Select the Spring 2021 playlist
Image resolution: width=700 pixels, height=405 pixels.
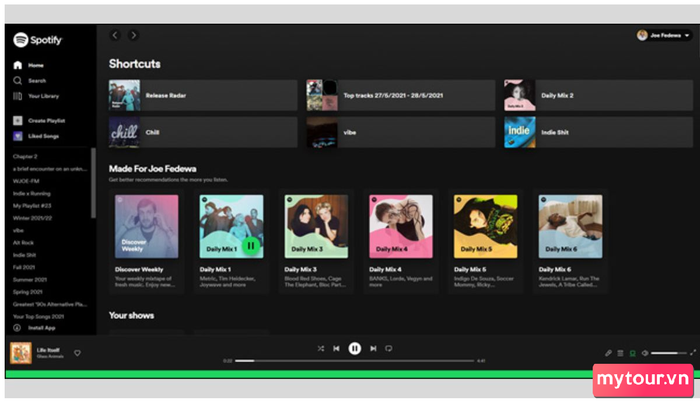click(x=27, y=292)
